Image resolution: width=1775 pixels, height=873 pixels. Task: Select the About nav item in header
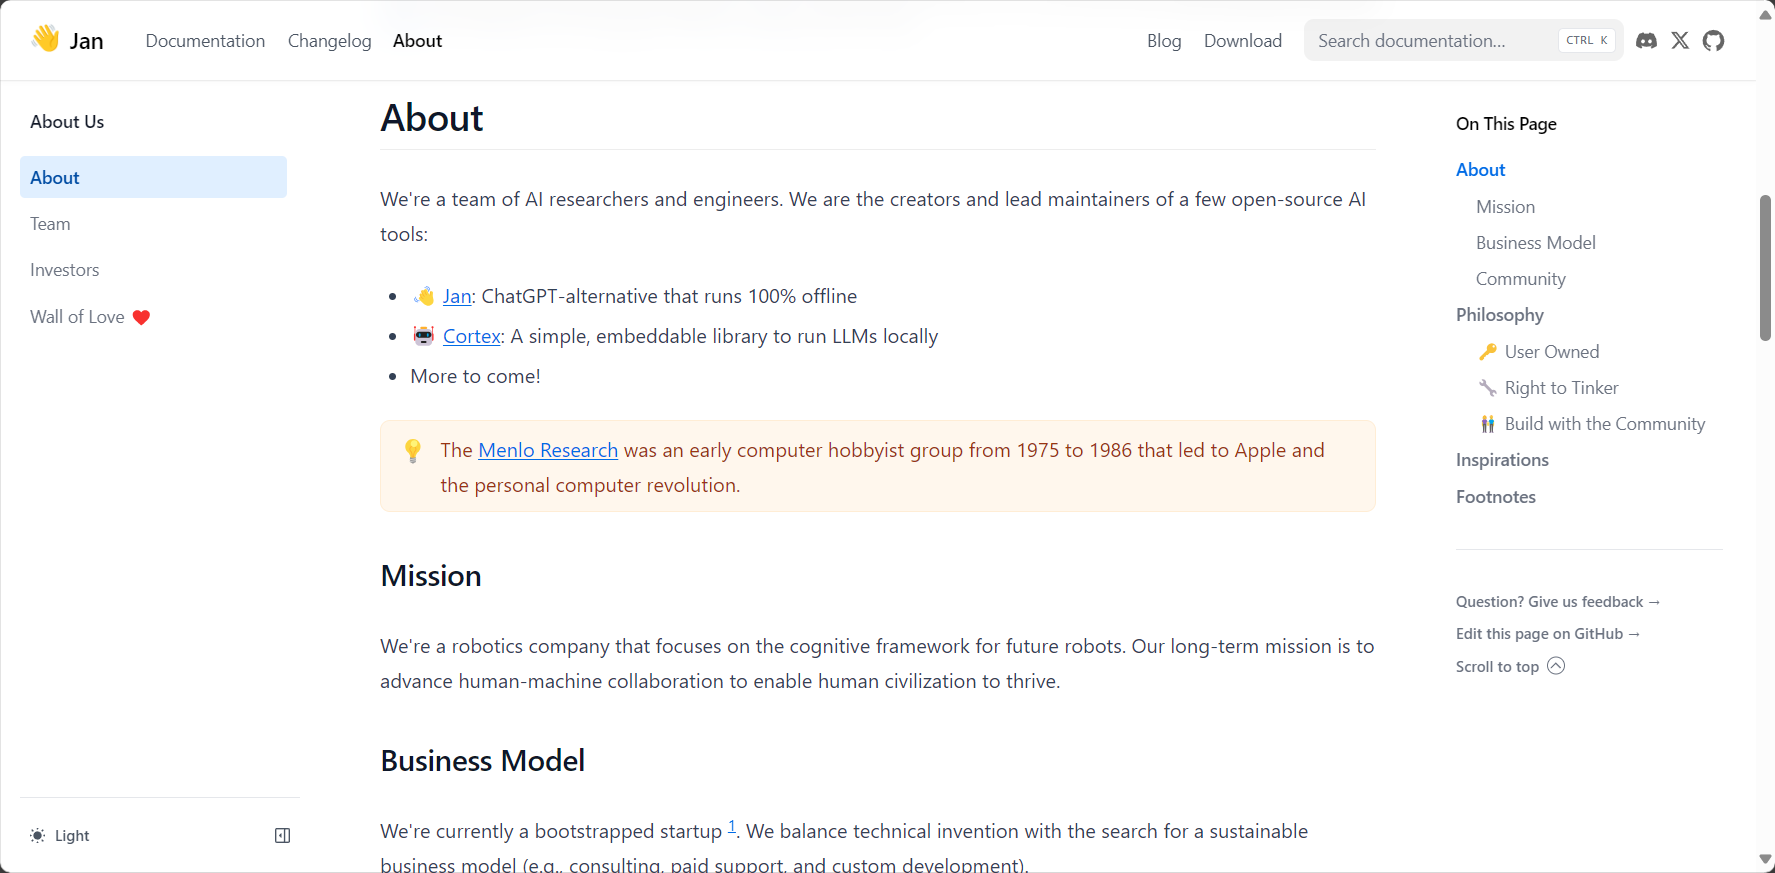417,41
